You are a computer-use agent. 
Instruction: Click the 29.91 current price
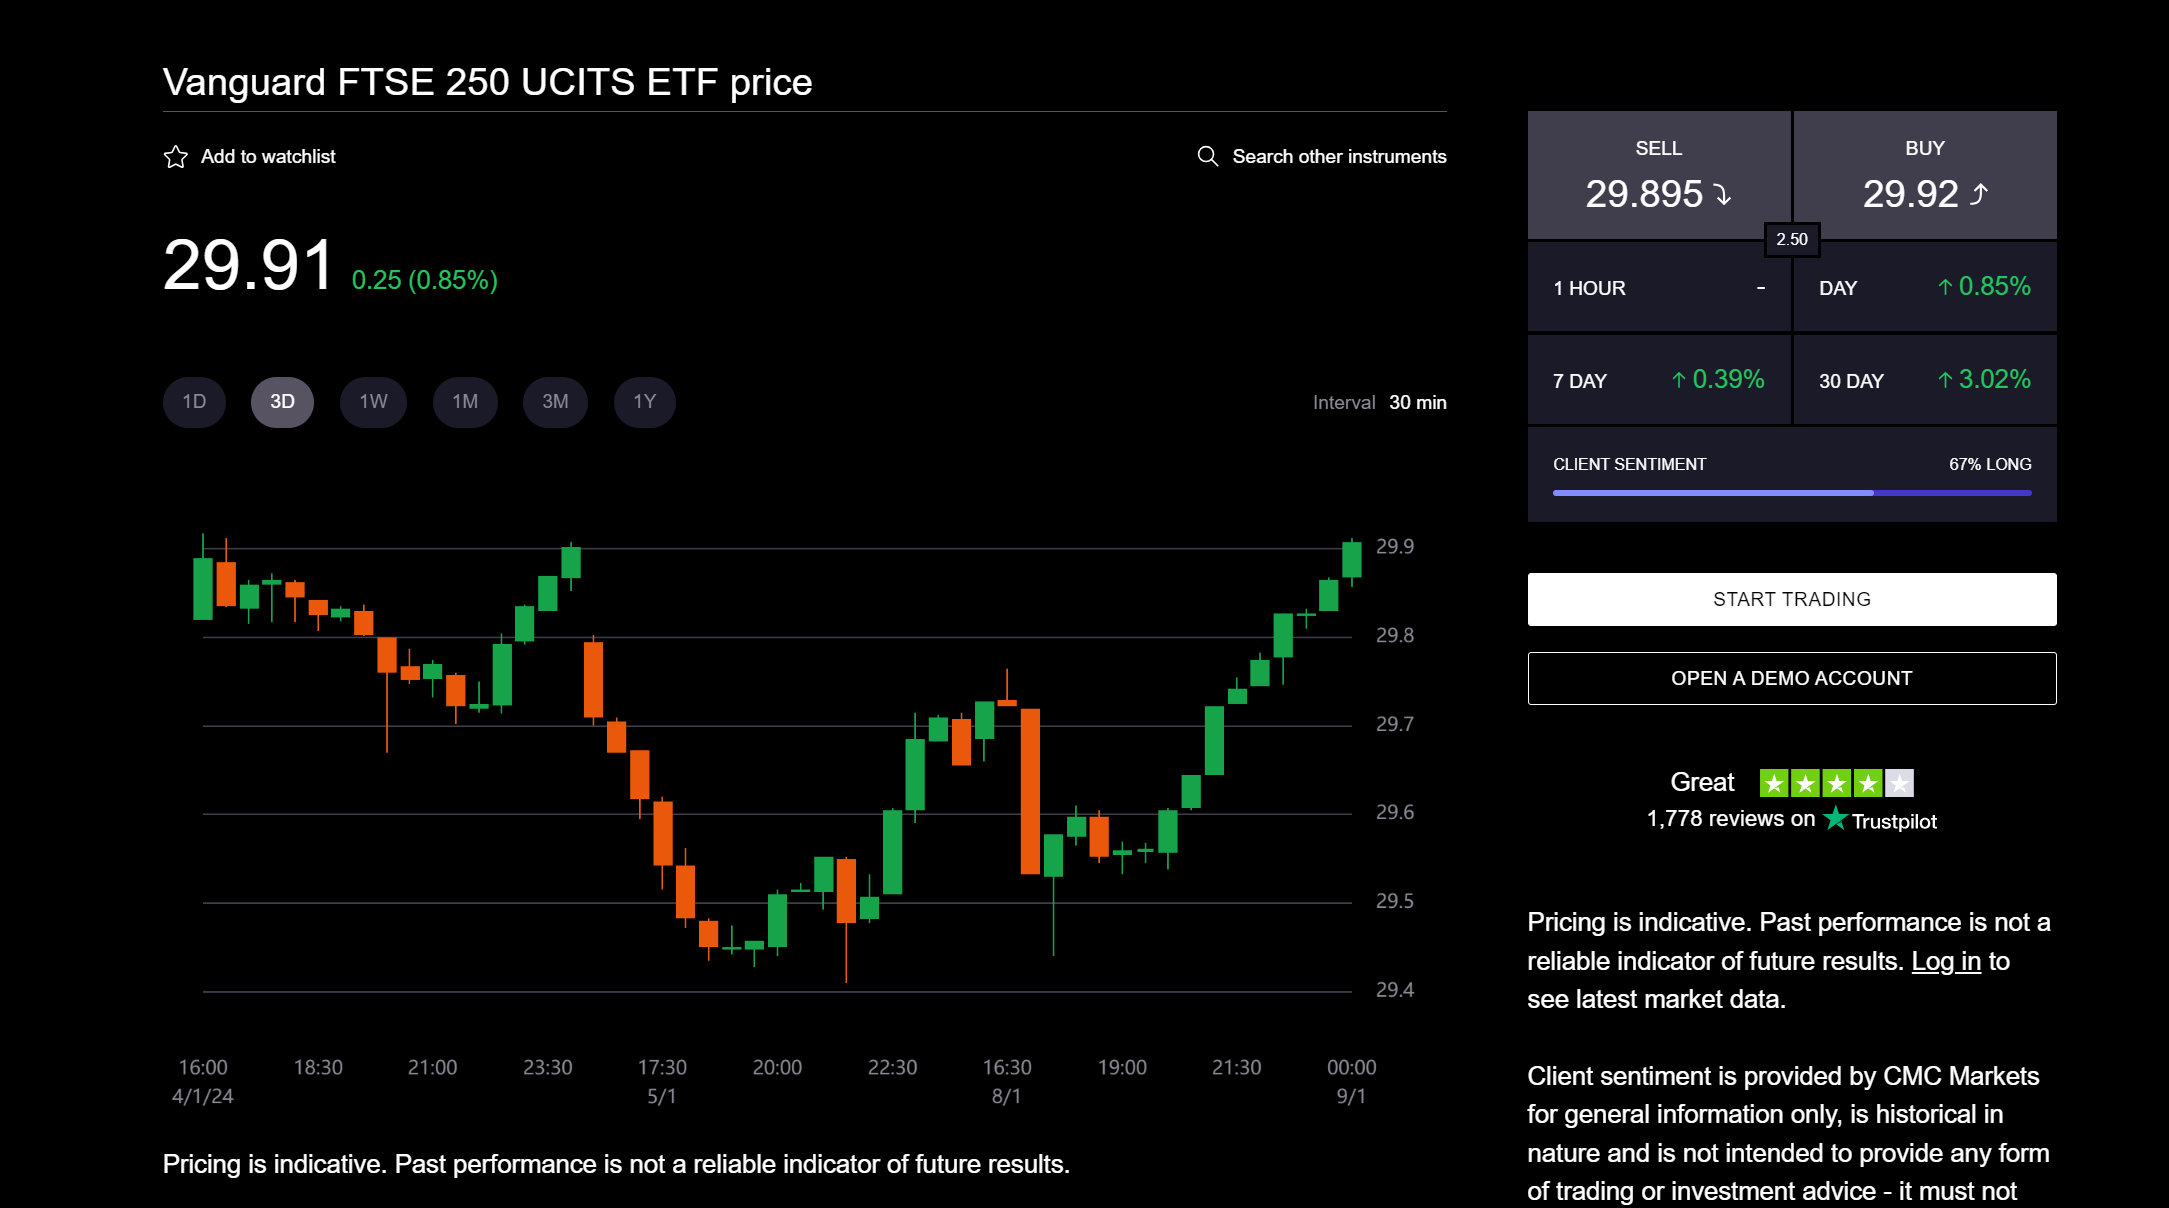coord(248,266)
